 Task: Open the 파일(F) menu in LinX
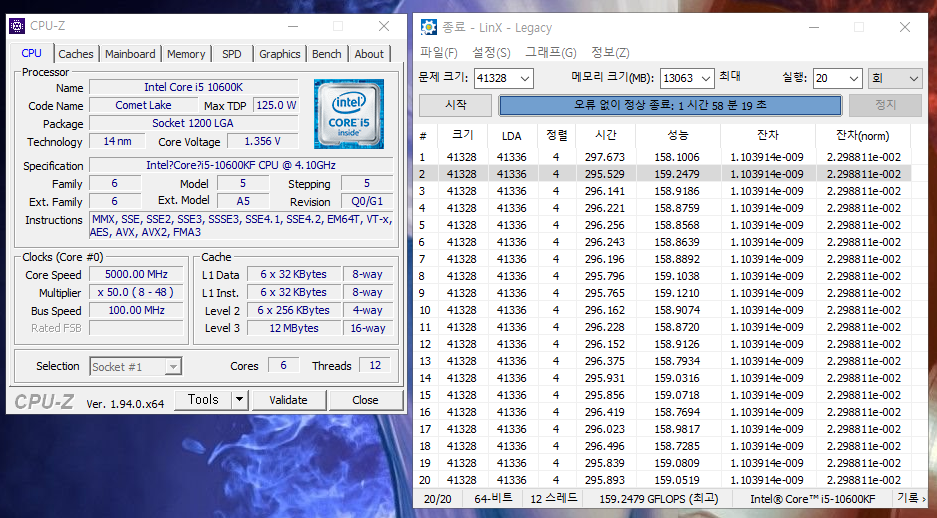pos(439,53)
